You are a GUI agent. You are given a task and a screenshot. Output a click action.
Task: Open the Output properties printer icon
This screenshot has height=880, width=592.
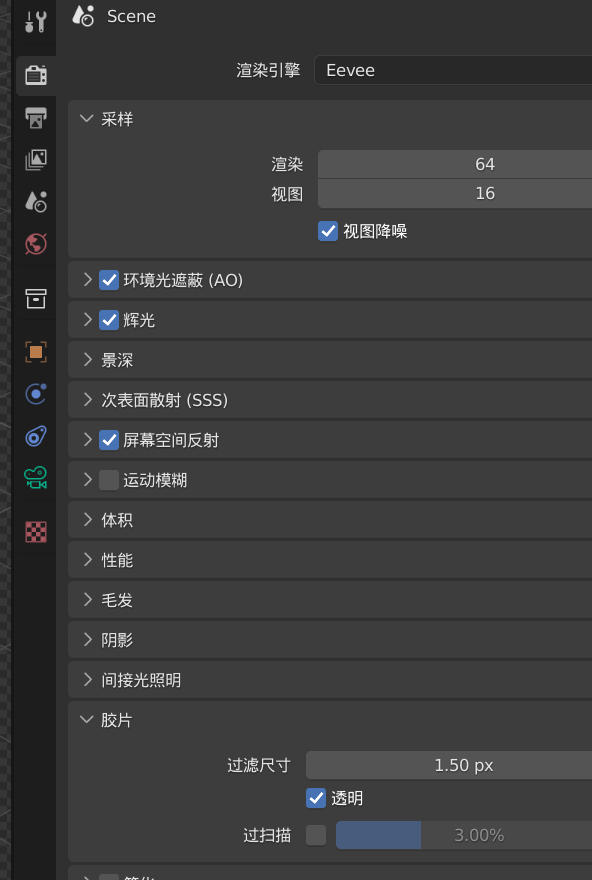36,118
